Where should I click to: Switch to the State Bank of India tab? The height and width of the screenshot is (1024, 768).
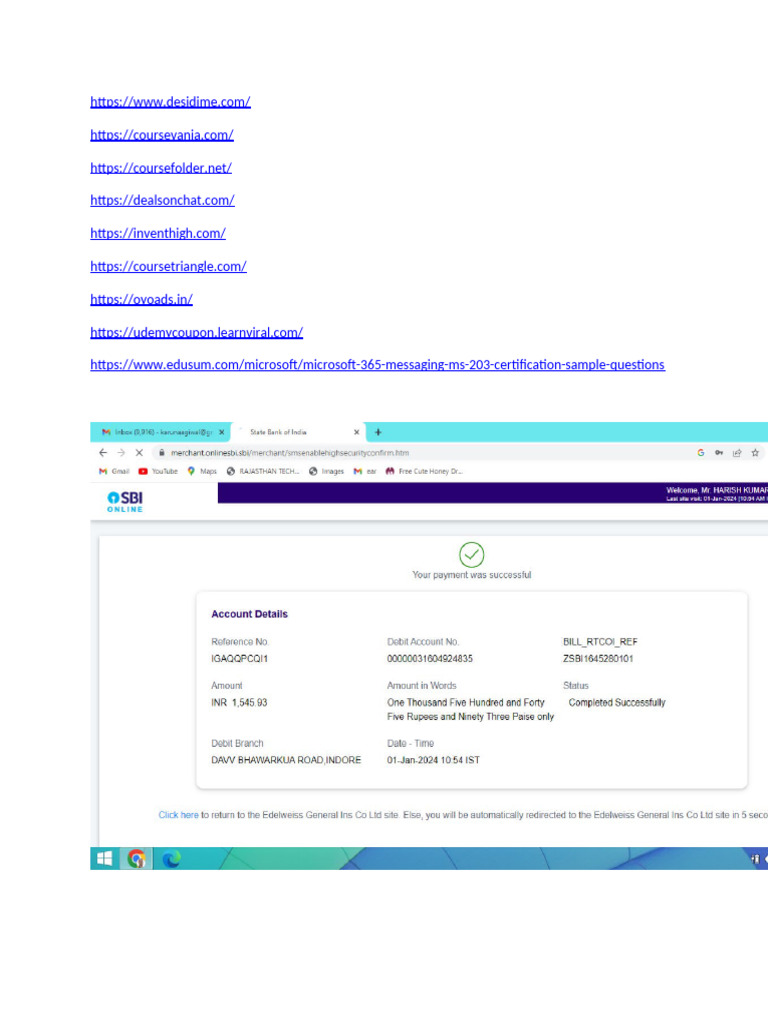point(298,432)
